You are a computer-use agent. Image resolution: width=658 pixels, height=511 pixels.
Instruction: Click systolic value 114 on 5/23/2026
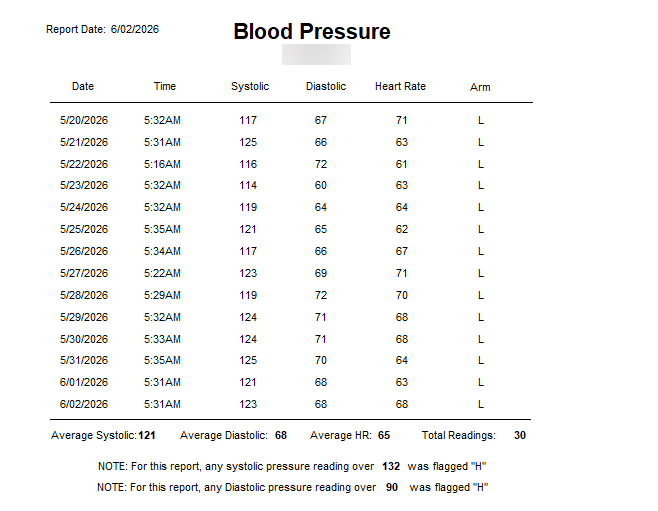click(248, 185)
